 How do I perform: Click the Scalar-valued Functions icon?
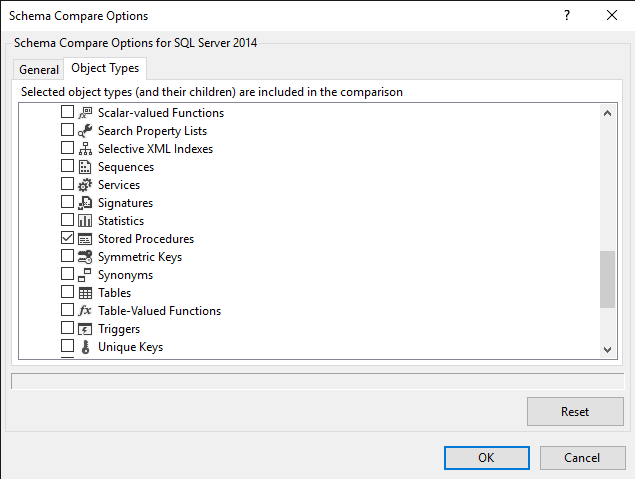(85, 113)
